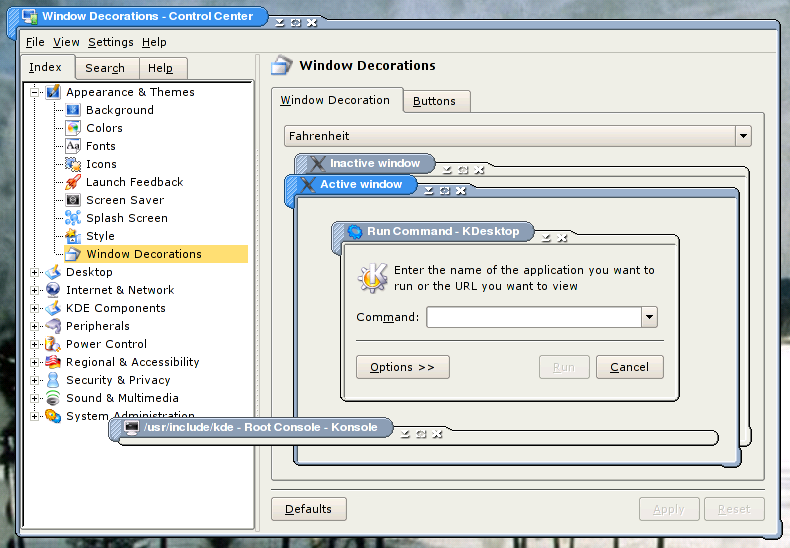
Task: Click the Colors palette icon
Action: (x=73, y=128)
